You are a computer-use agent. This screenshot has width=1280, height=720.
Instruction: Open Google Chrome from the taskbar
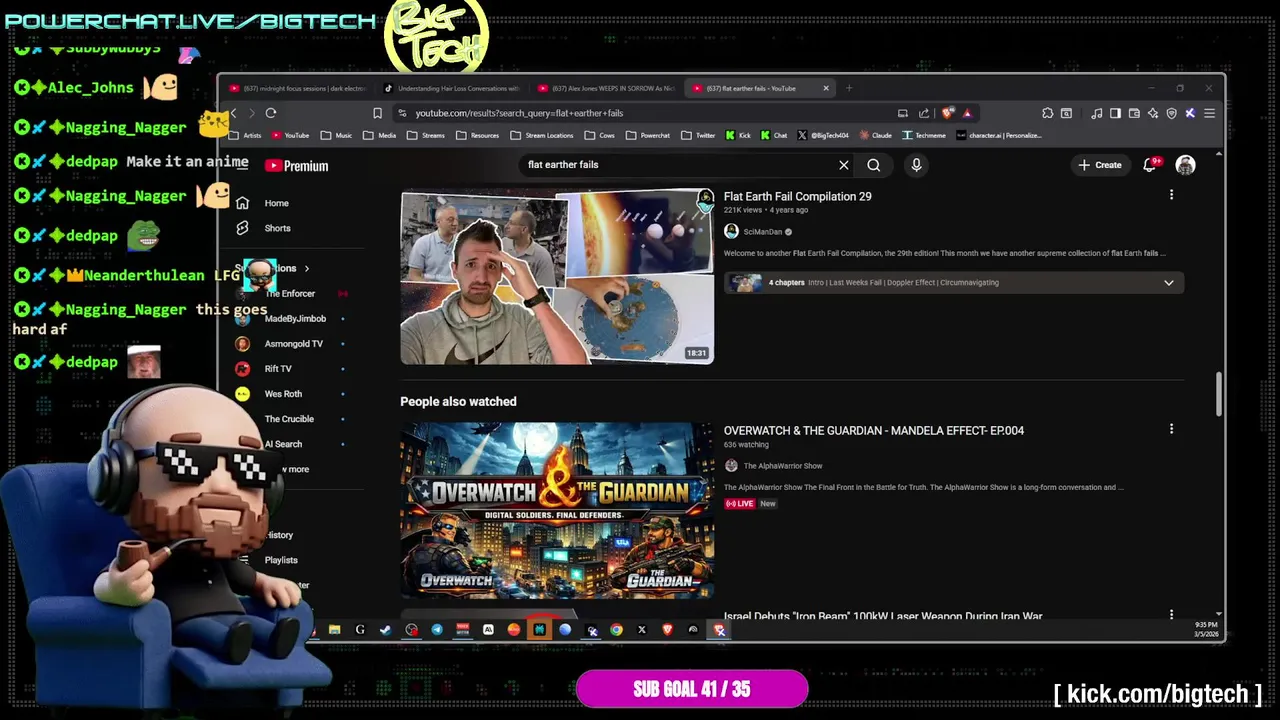tap(616, 630)
